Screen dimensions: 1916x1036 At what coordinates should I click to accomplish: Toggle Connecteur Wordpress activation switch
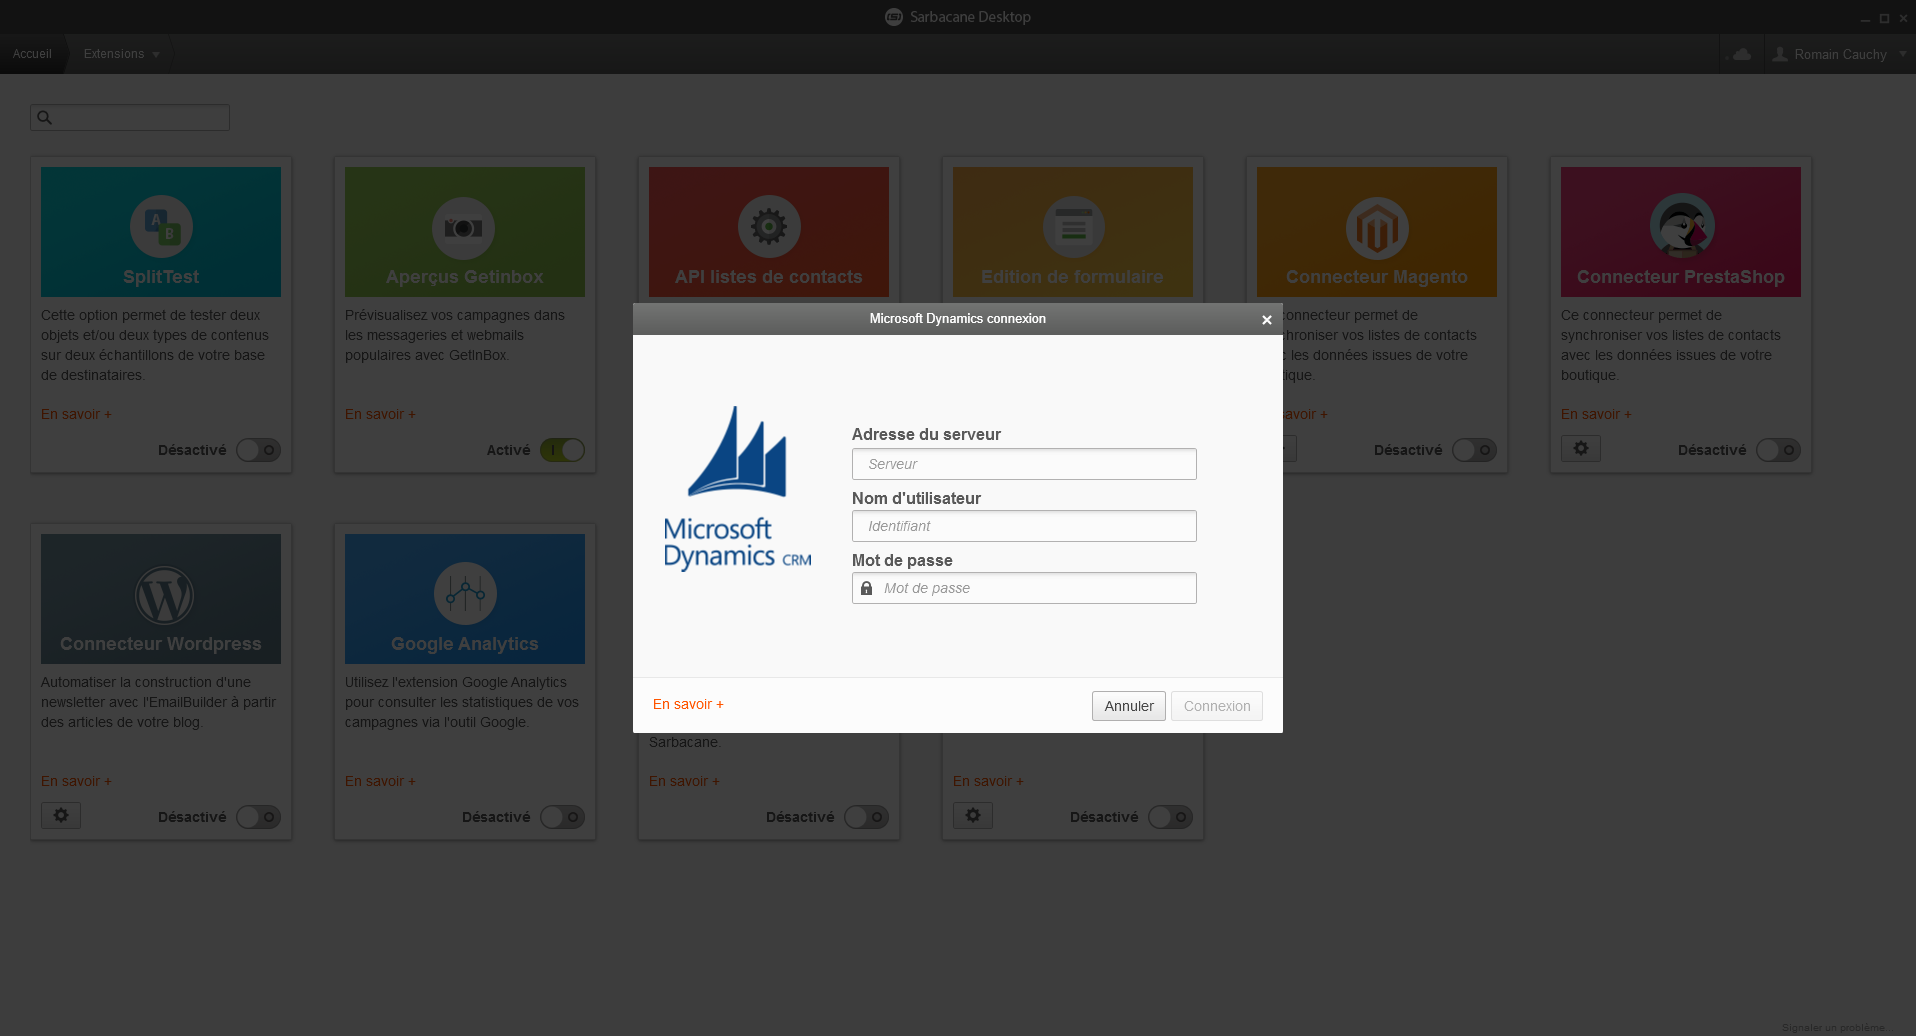click(x=258, y=817)
